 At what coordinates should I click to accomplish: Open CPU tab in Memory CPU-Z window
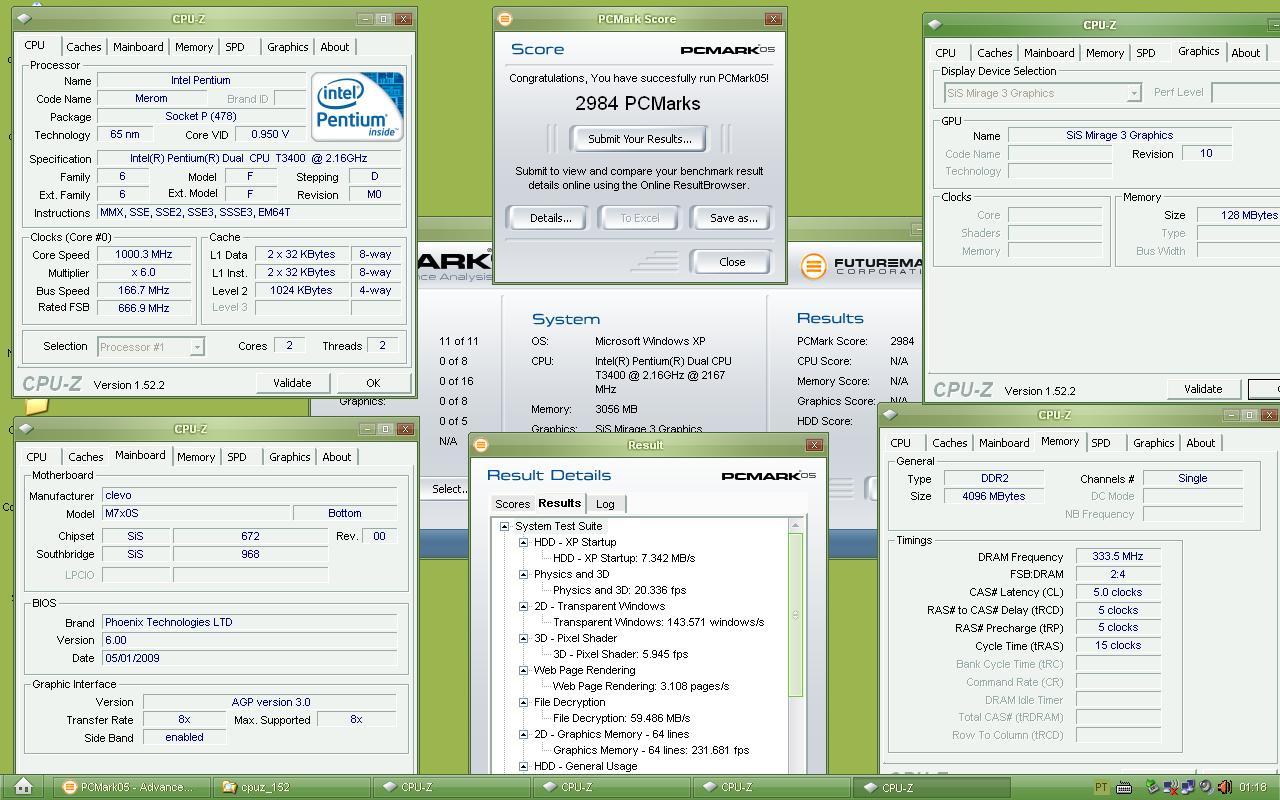pyautogui.click(x=900, y=443)
